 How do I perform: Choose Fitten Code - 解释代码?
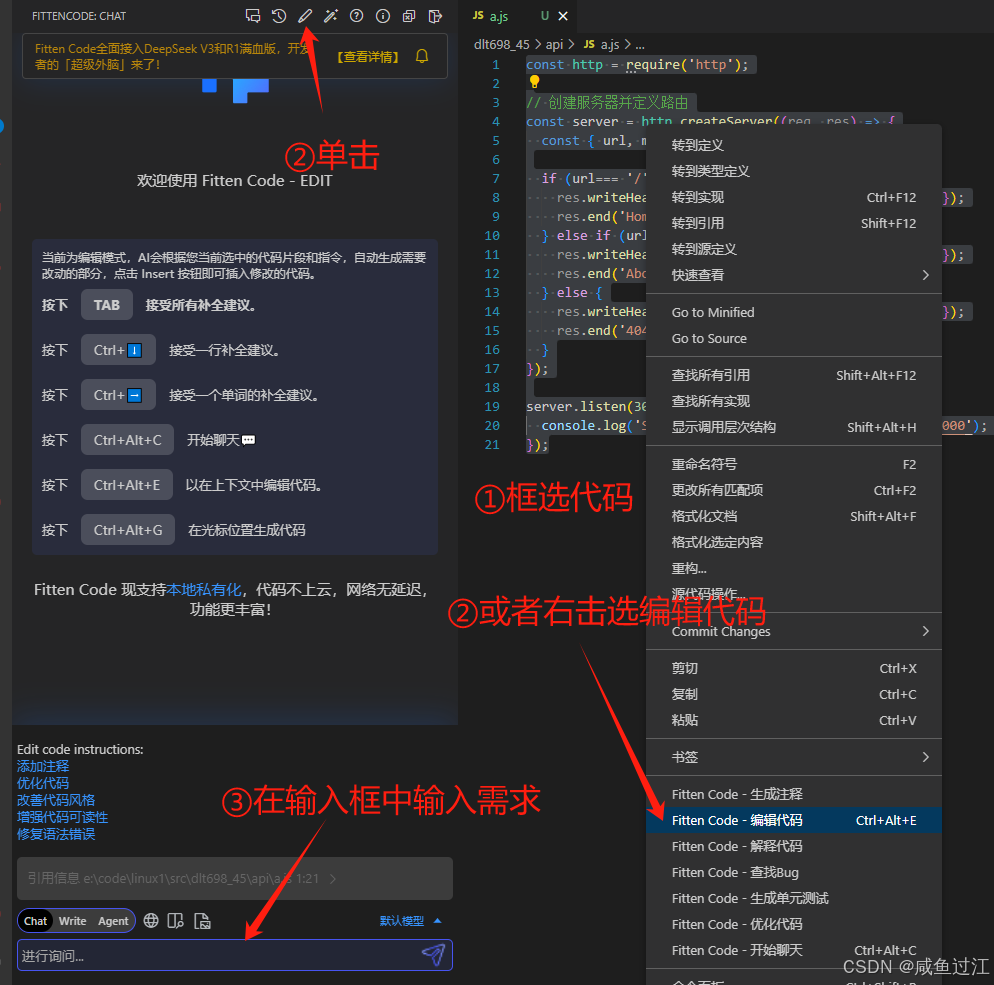pyautogui.click(x=794, y=847)
